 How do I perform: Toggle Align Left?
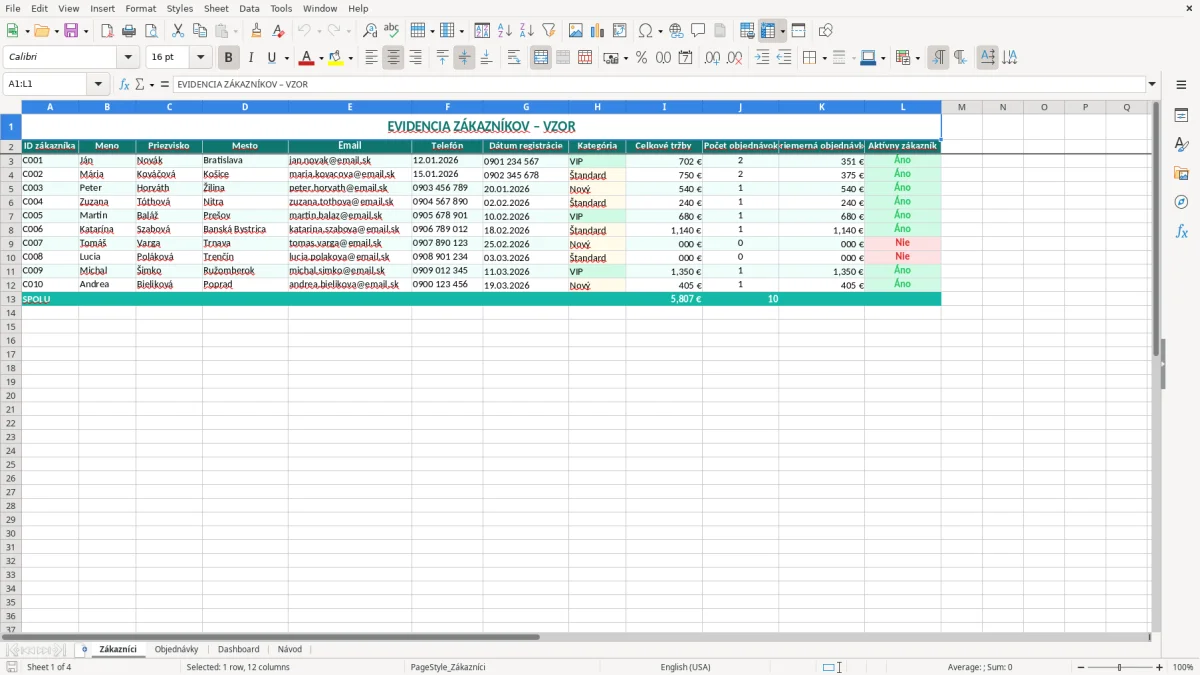(371, 58)
